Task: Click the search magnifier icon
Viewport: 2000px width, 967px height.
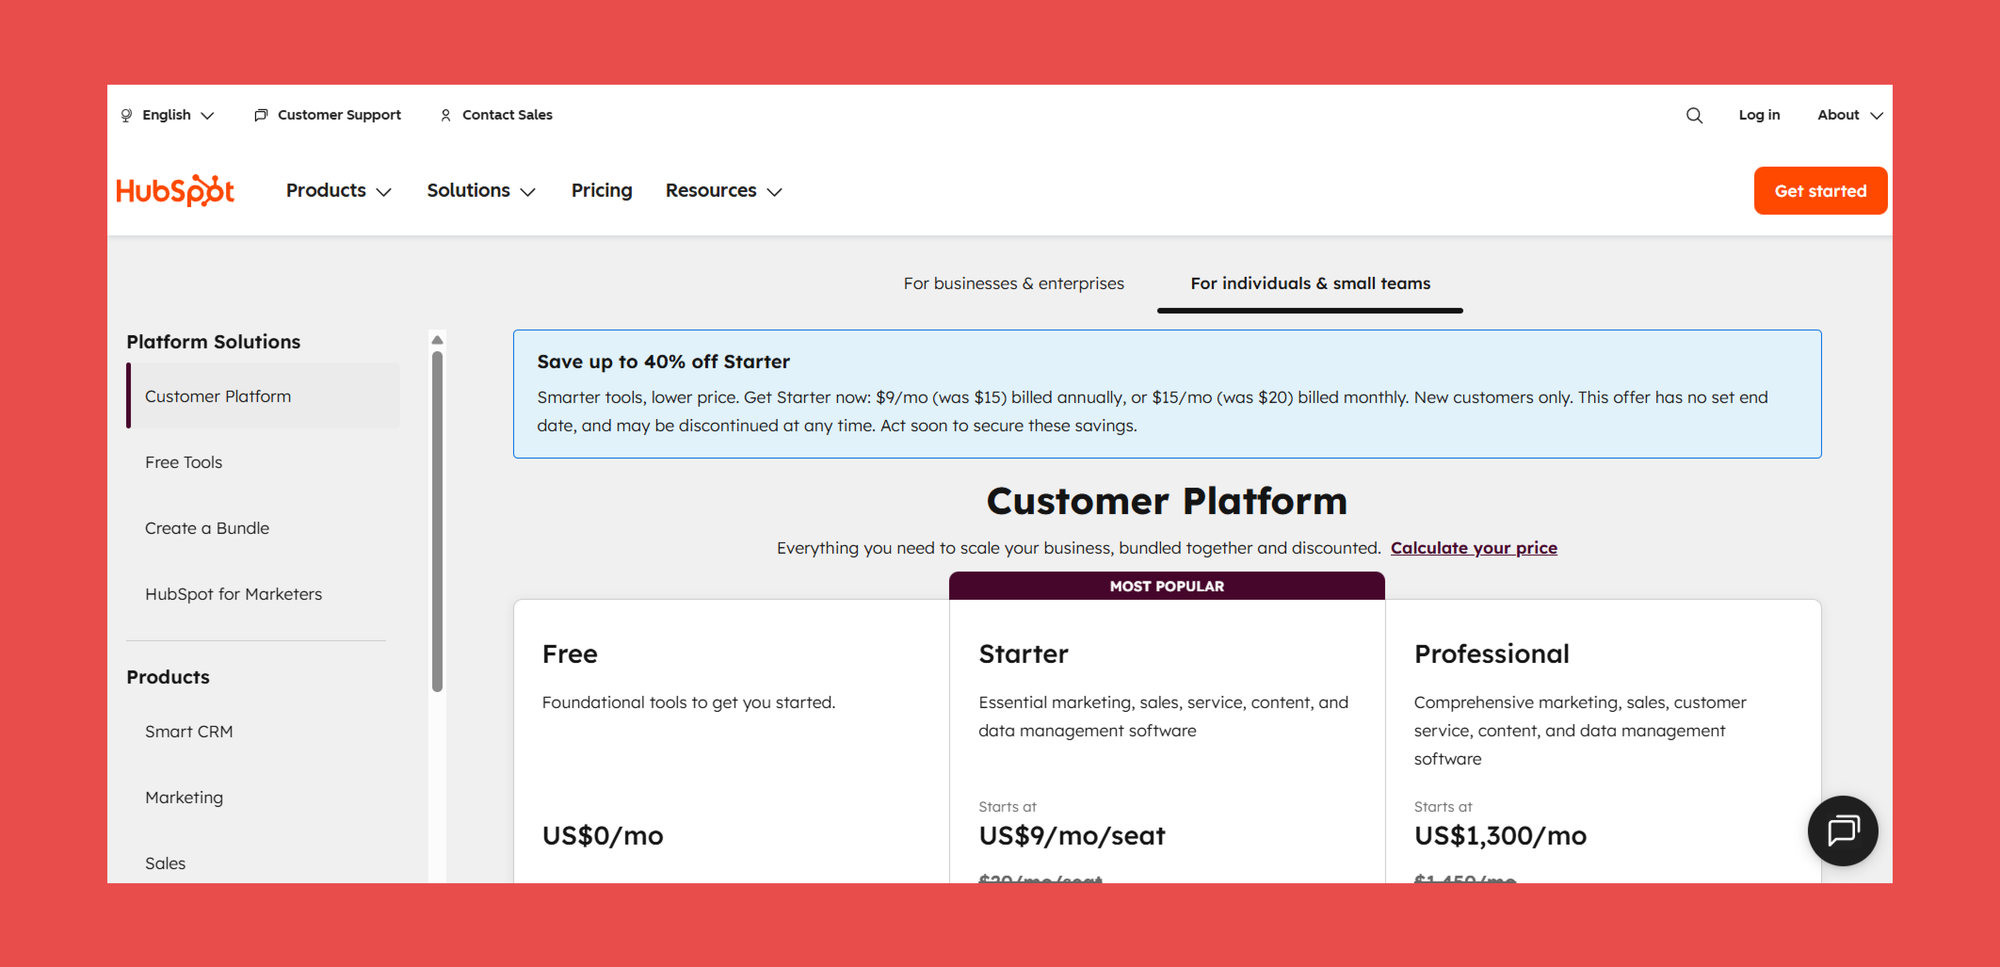Action: [x=1694, y=115]
